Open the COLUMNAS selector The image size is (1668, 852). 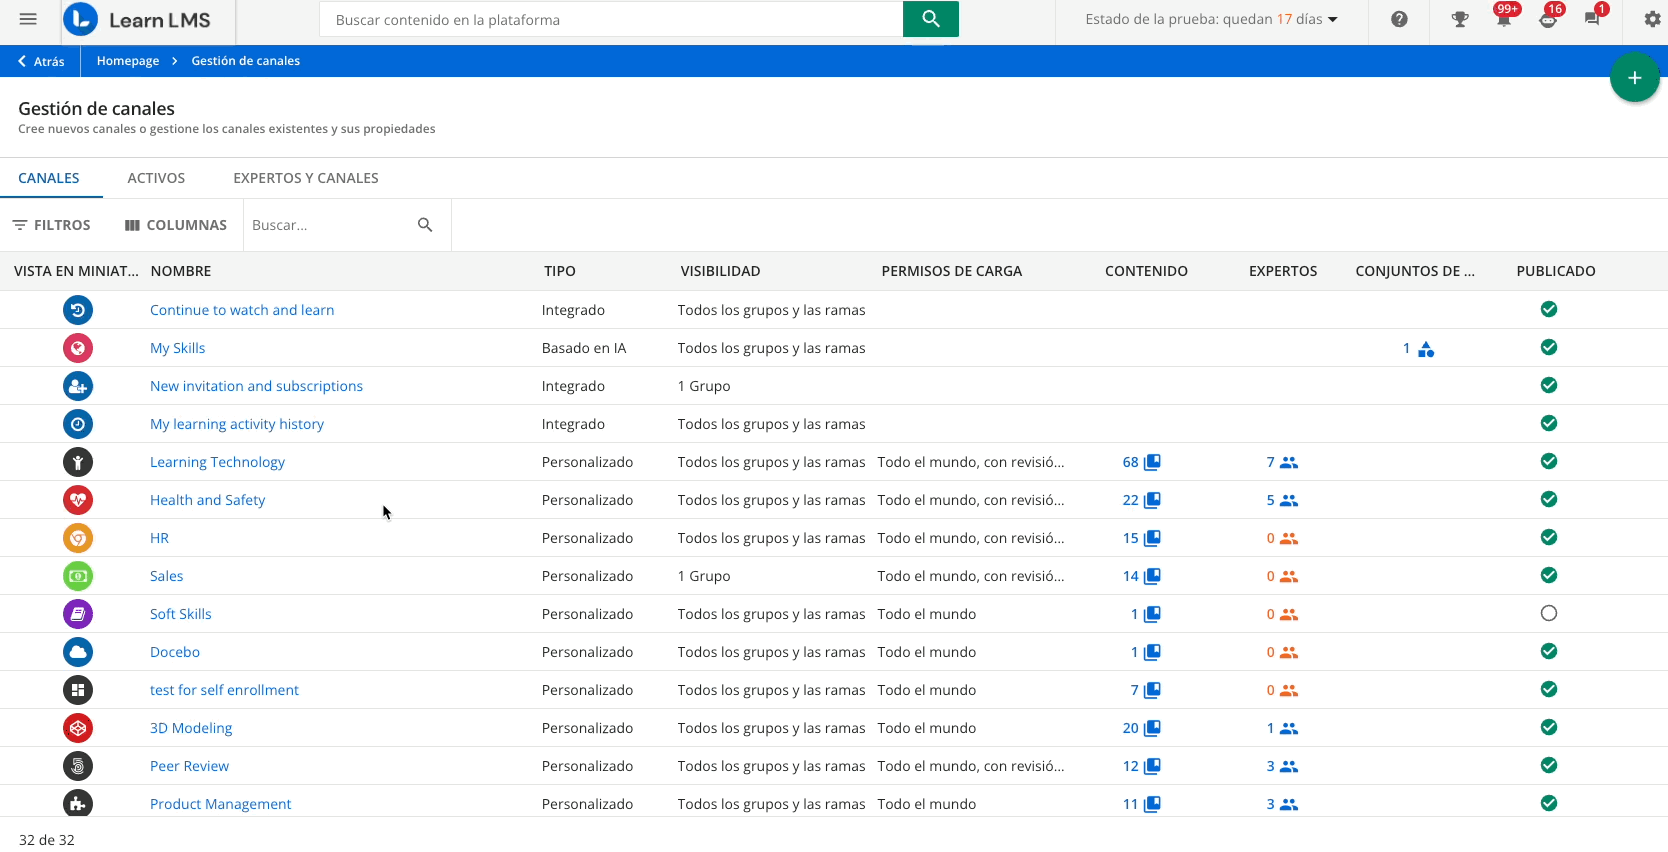(176, 225)
